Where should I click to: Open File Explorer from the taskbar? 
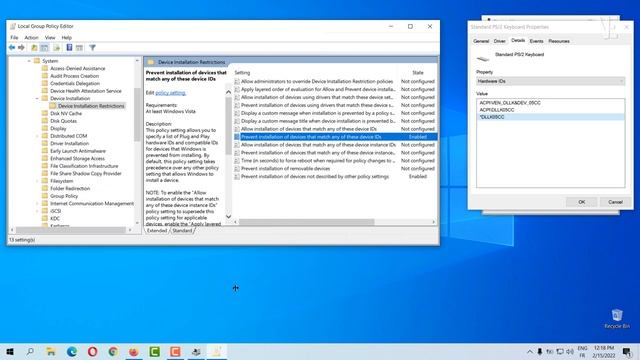[x=51, y=351]
